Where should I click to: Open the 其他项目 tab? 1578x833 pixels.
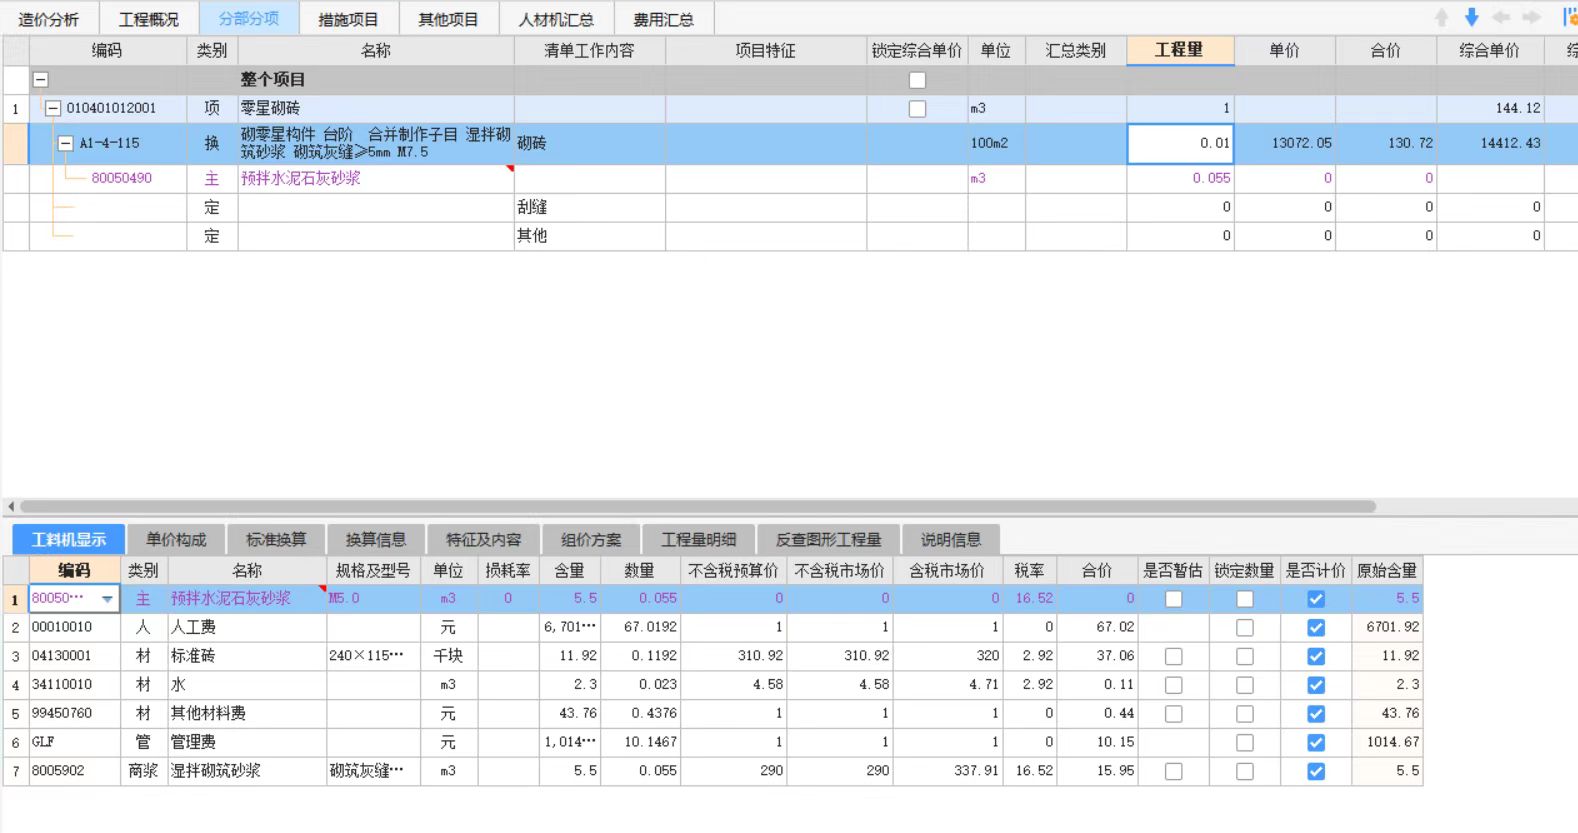(x=448, y=19)
